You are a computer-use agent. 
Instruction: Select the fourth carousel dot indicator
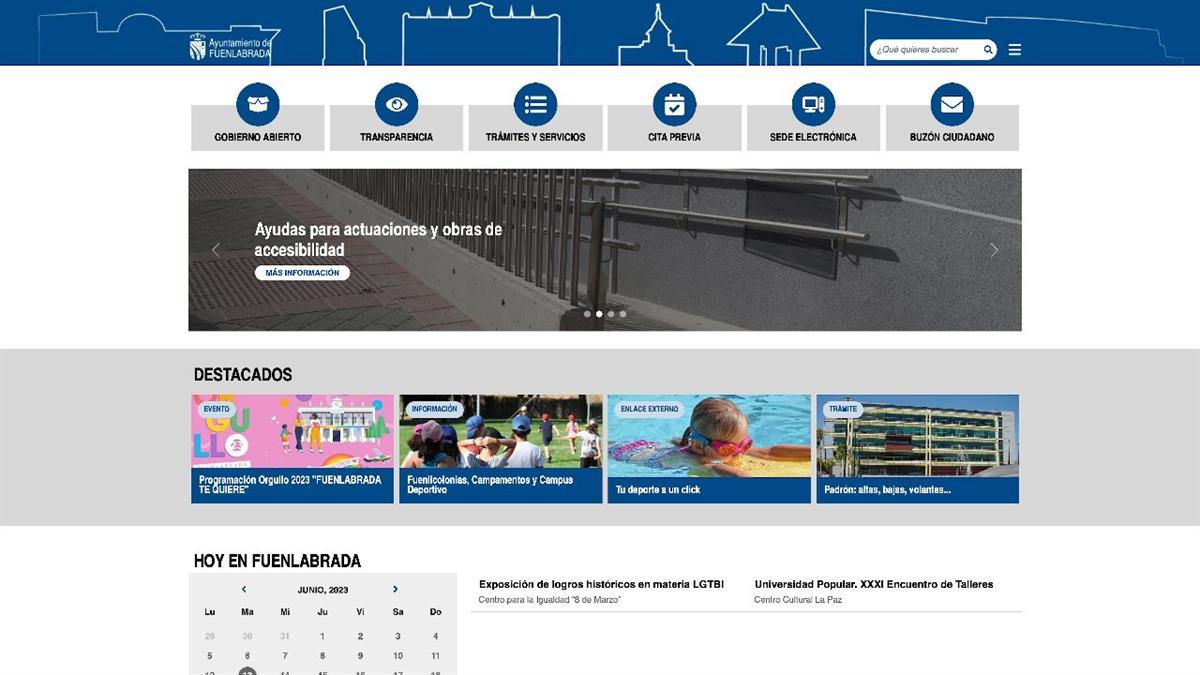point(623,314)
